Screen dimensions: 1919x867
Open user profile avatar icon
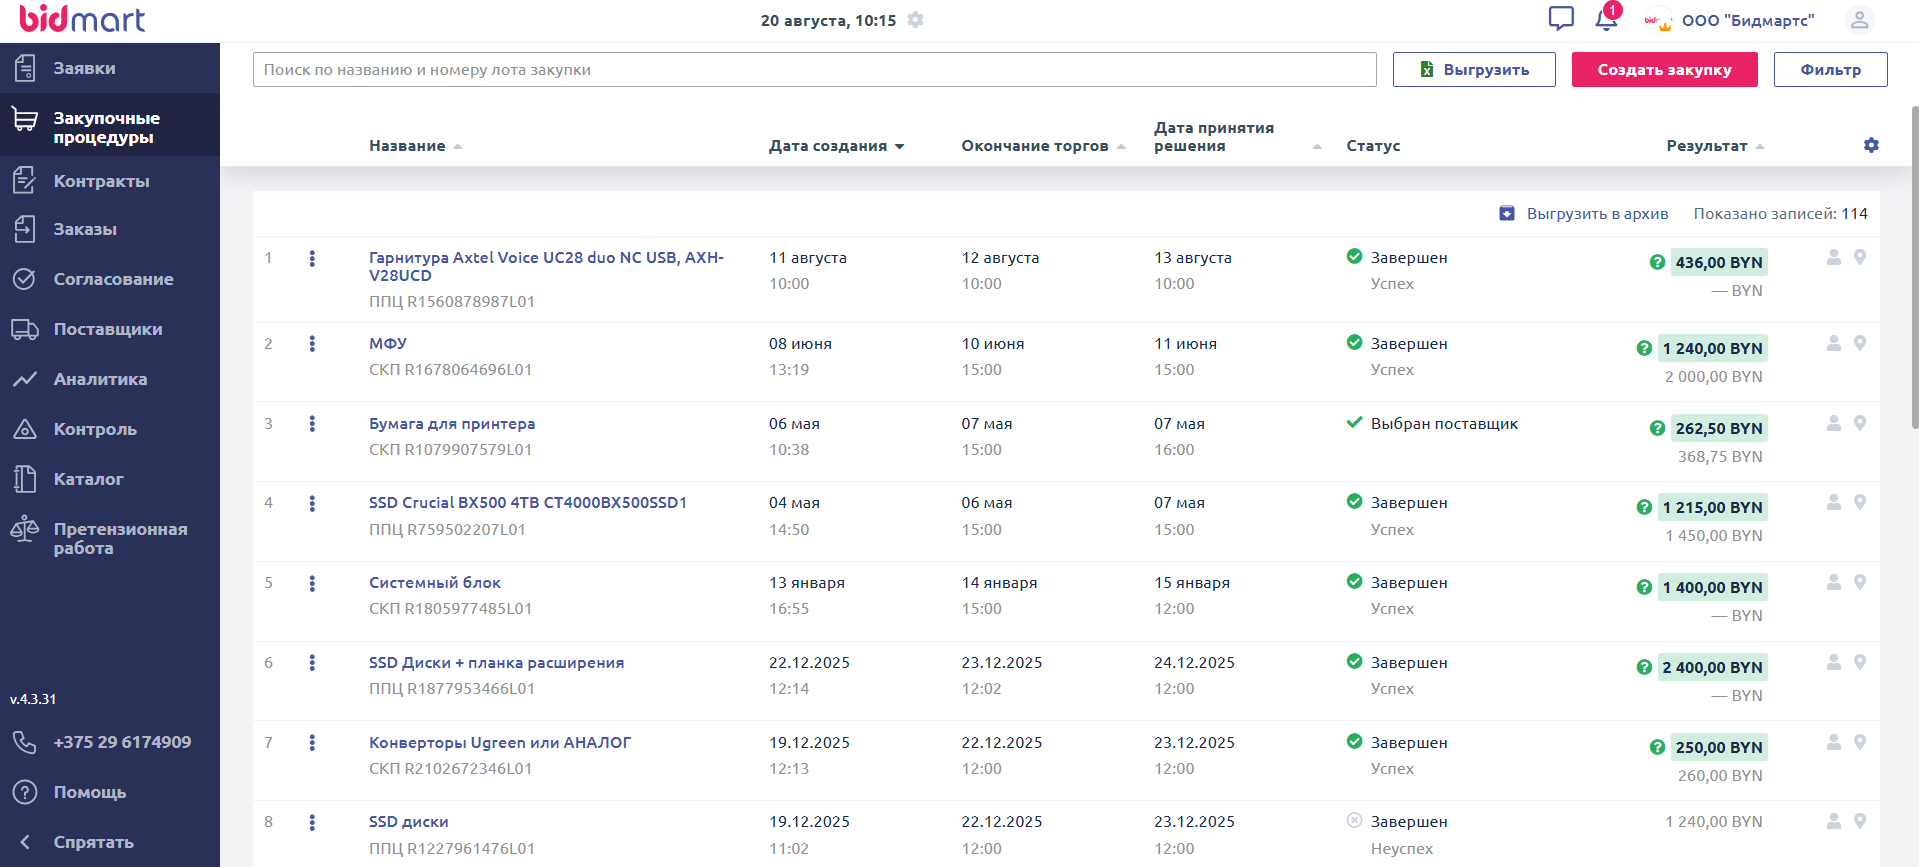coord(1859,20)
